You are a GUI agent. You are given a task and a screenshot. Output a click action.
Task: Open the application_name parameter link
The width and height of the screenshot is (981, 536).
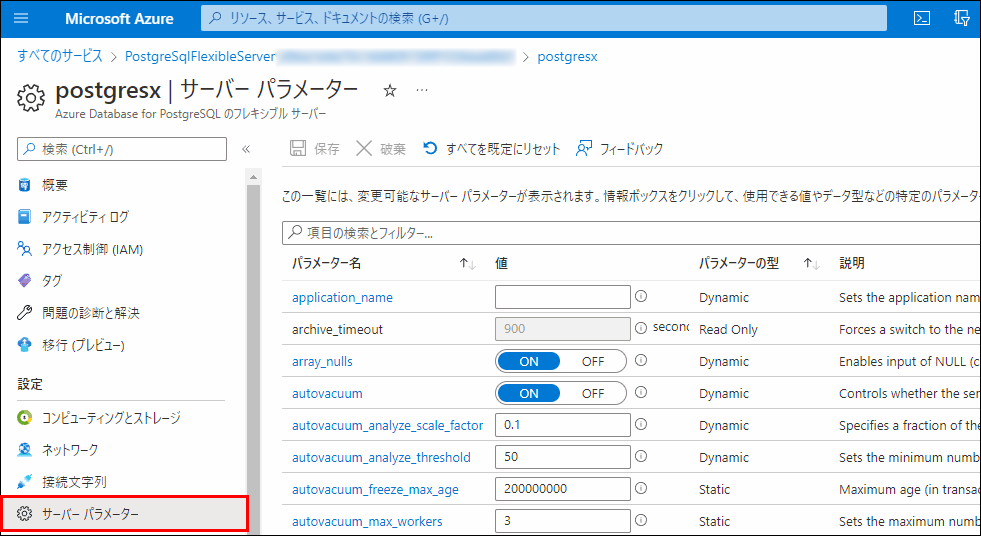[342, 298]
